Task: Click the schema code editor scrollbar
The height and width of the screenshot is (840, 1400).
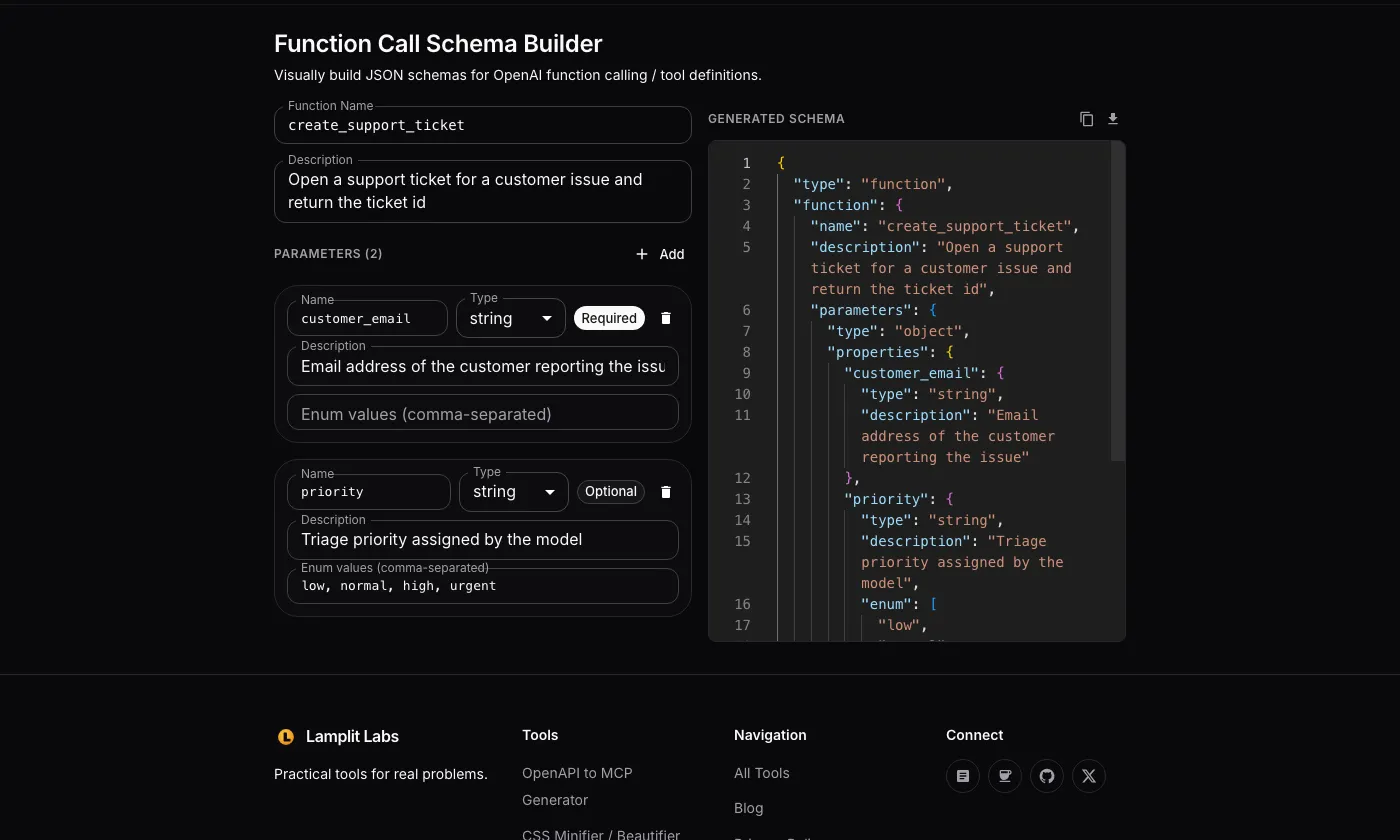Action: click(1118, 301)
